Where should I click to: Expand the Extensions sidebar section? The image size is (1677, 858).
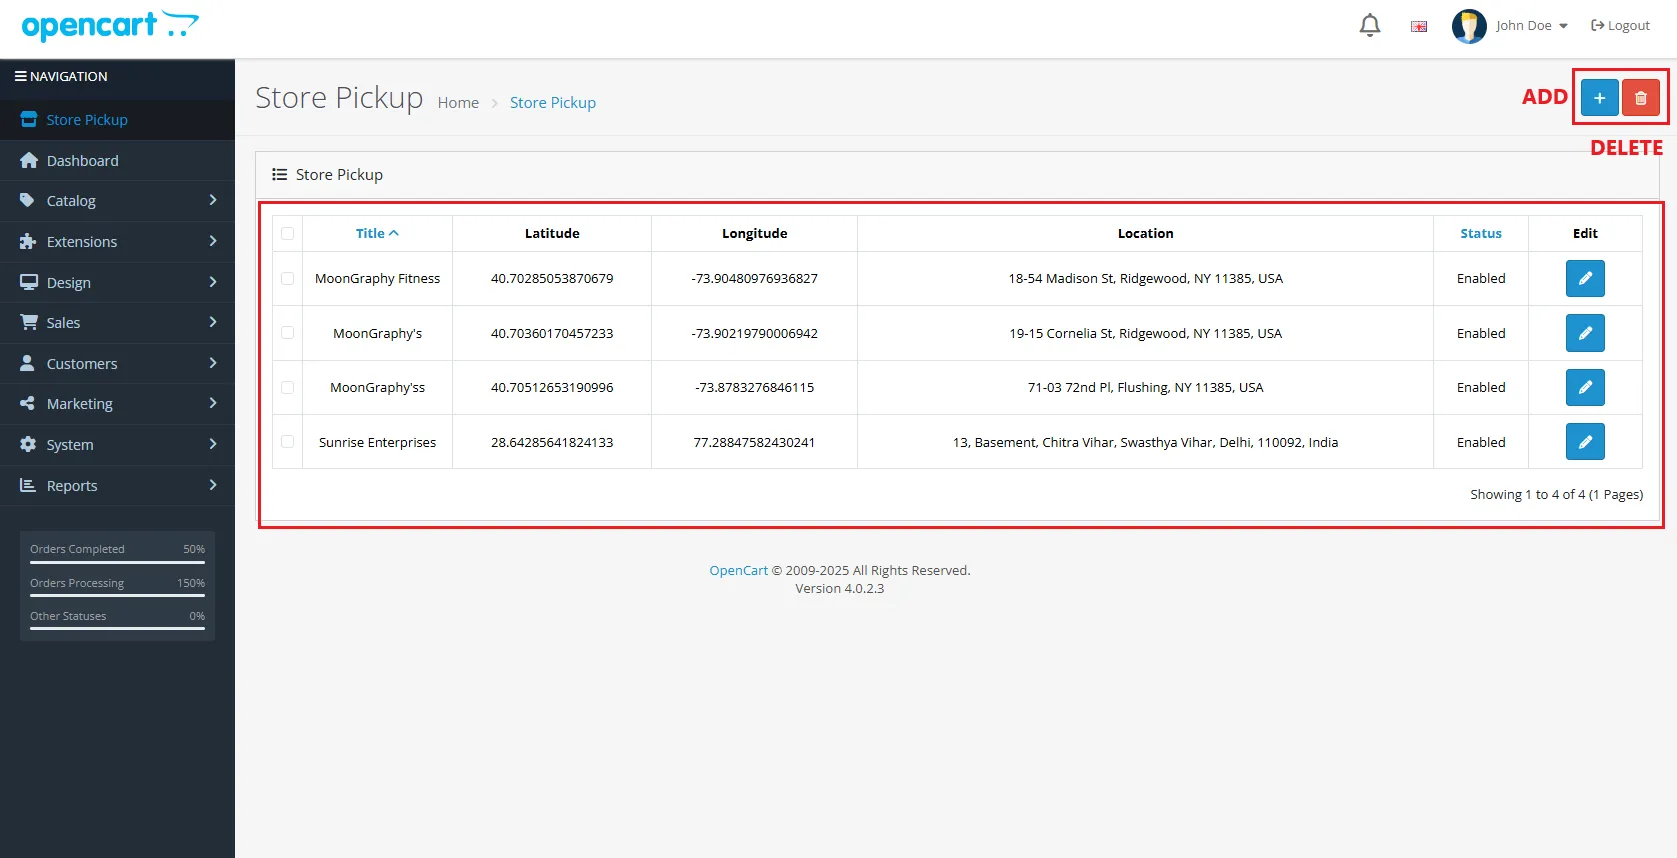coord(117,242)
